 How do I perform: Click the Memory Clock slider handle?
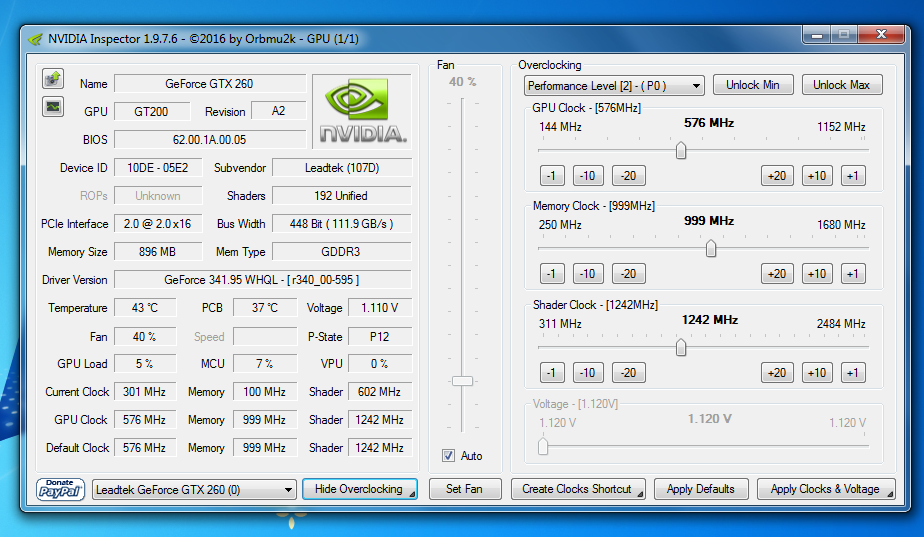(711, 249)
